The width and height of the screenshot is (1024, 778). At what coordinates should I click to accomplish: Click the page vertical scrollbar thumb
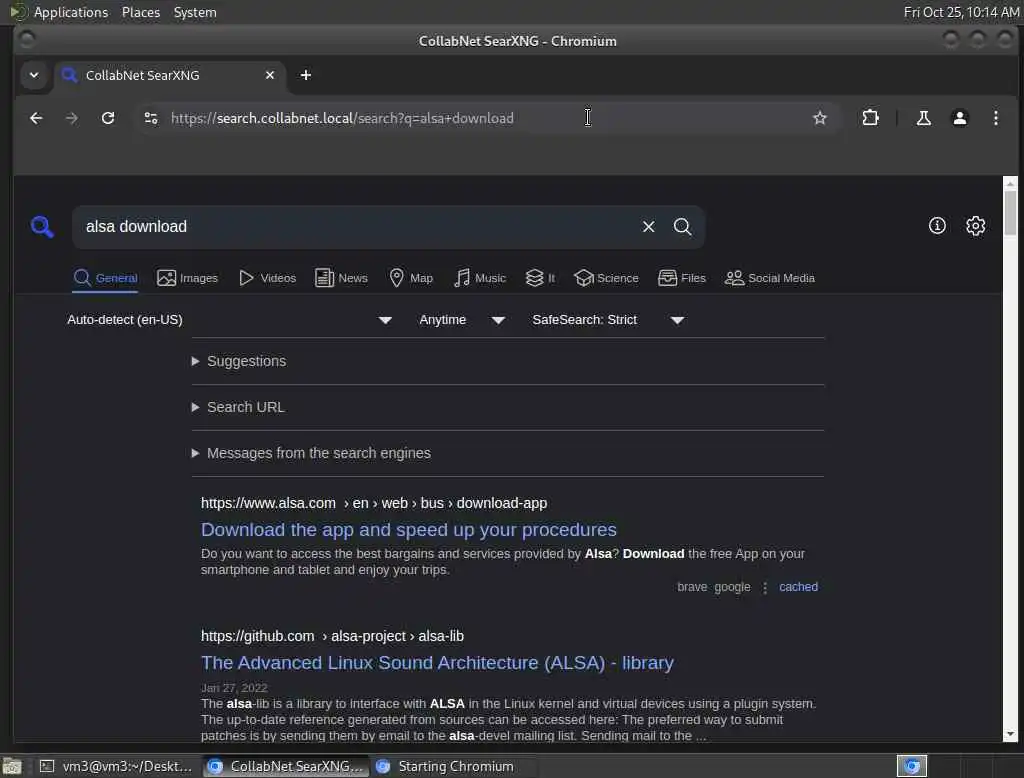tap(1010, 212)
